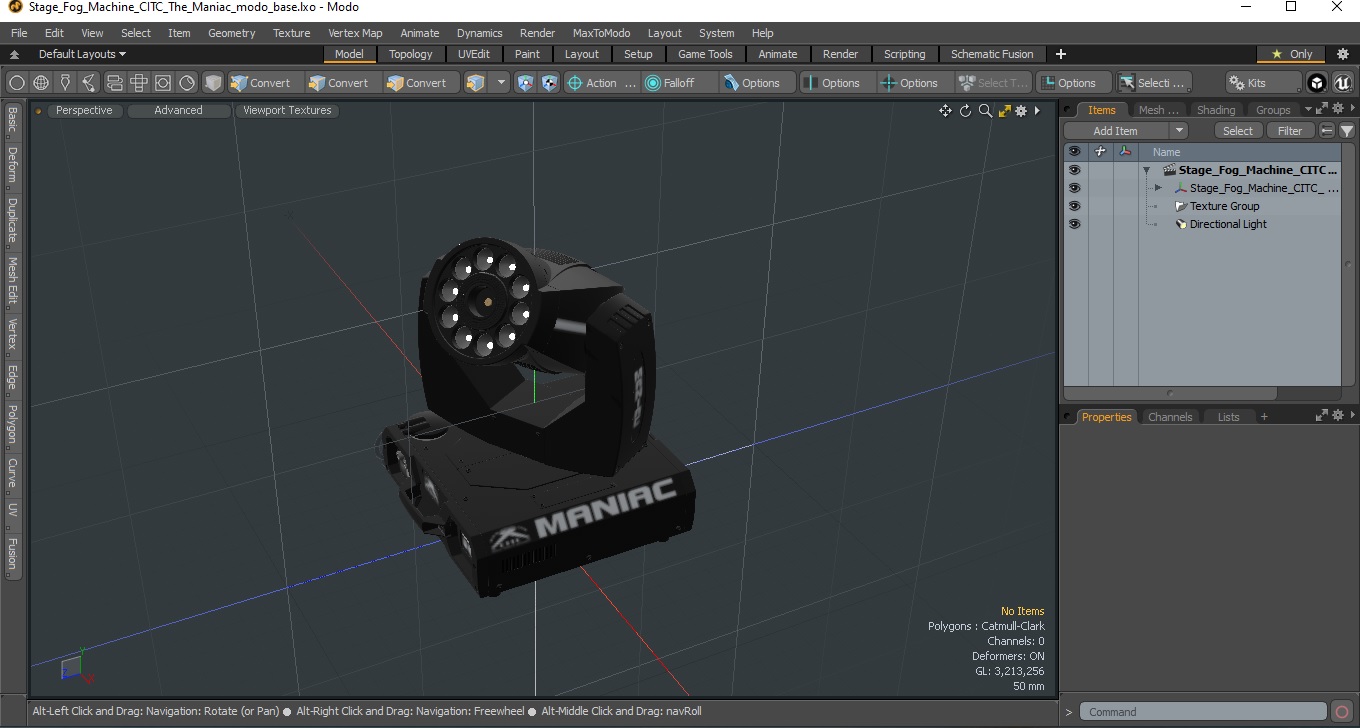The width and height of the screenshot is (1360, 728).
Task: Toggle visibility of Stage_Fog_Machine scene item
Action: (x=1075, y=170)
